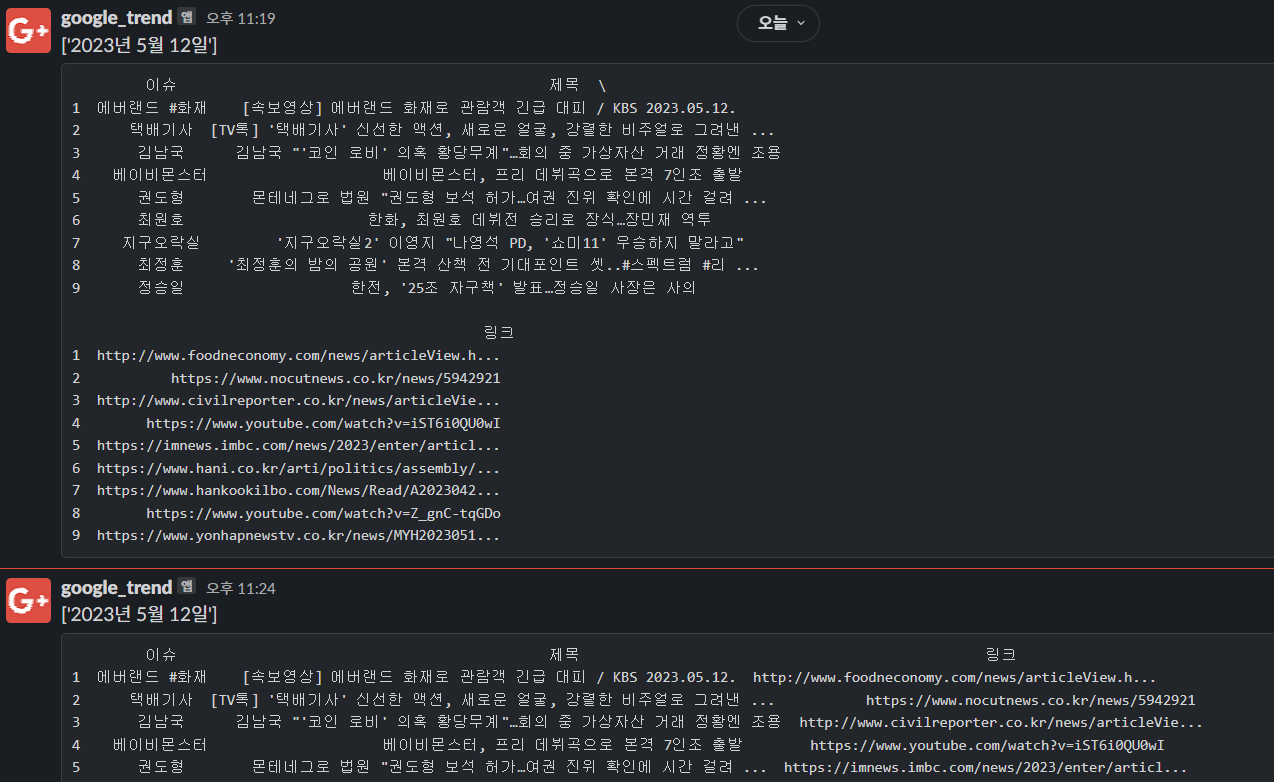Click title '[TV톡] 택배기사 신선한 액션' in 11:19 message

pos(492,130)
